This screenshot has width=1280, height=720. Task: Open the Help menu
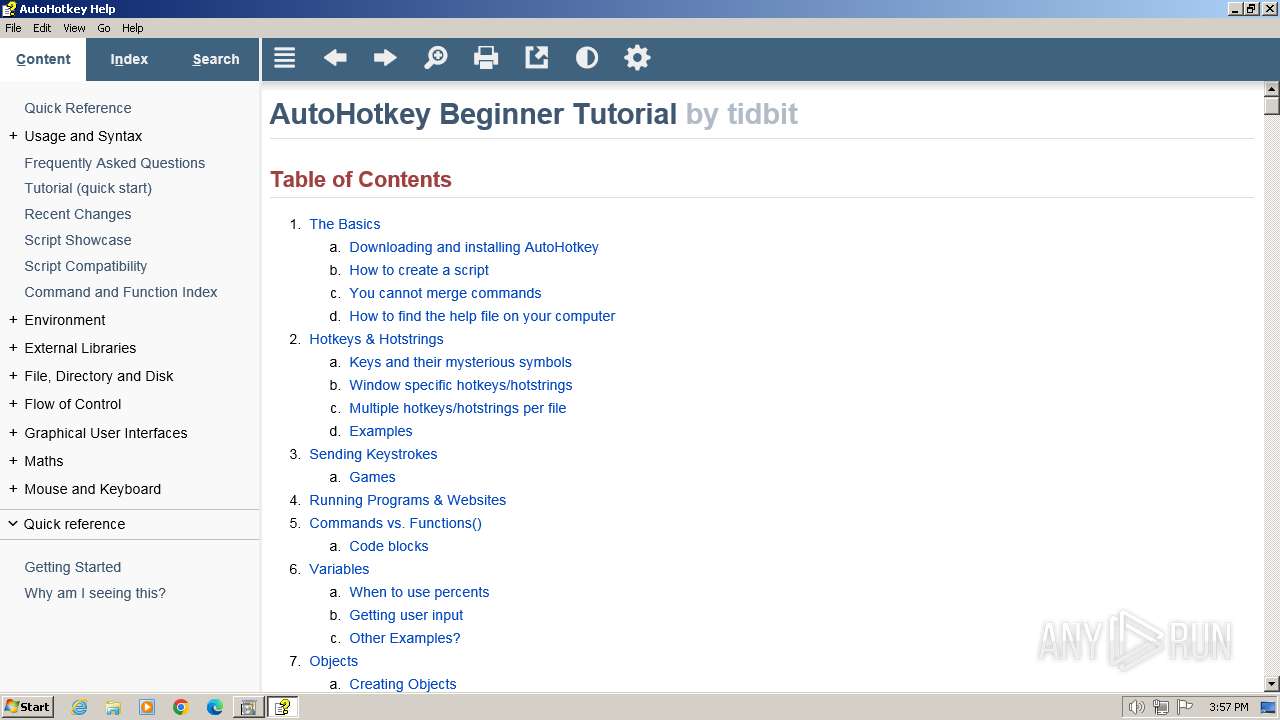[x=132, y=28]
